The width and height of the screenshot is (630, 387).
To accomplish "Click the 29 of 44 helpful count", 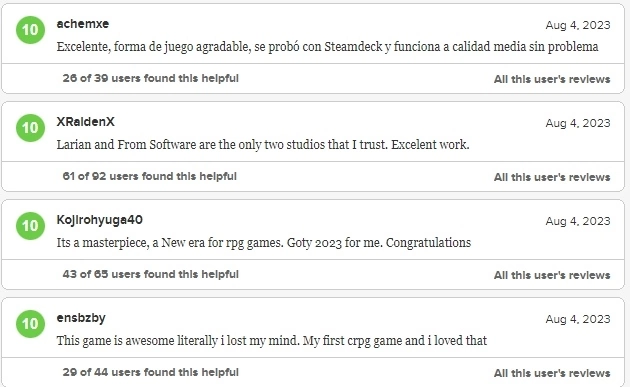I will (151, 372).
